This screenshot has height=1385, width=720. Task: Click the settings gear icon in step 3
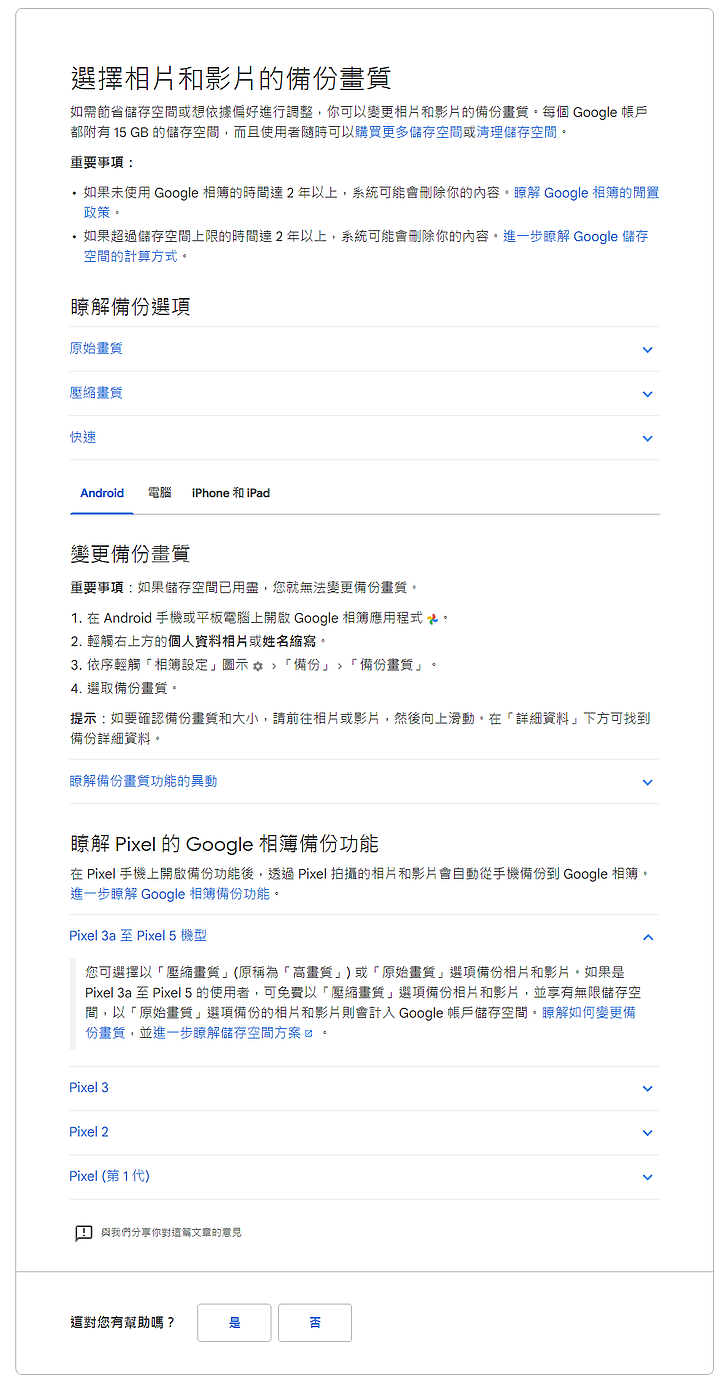[258, 666]
